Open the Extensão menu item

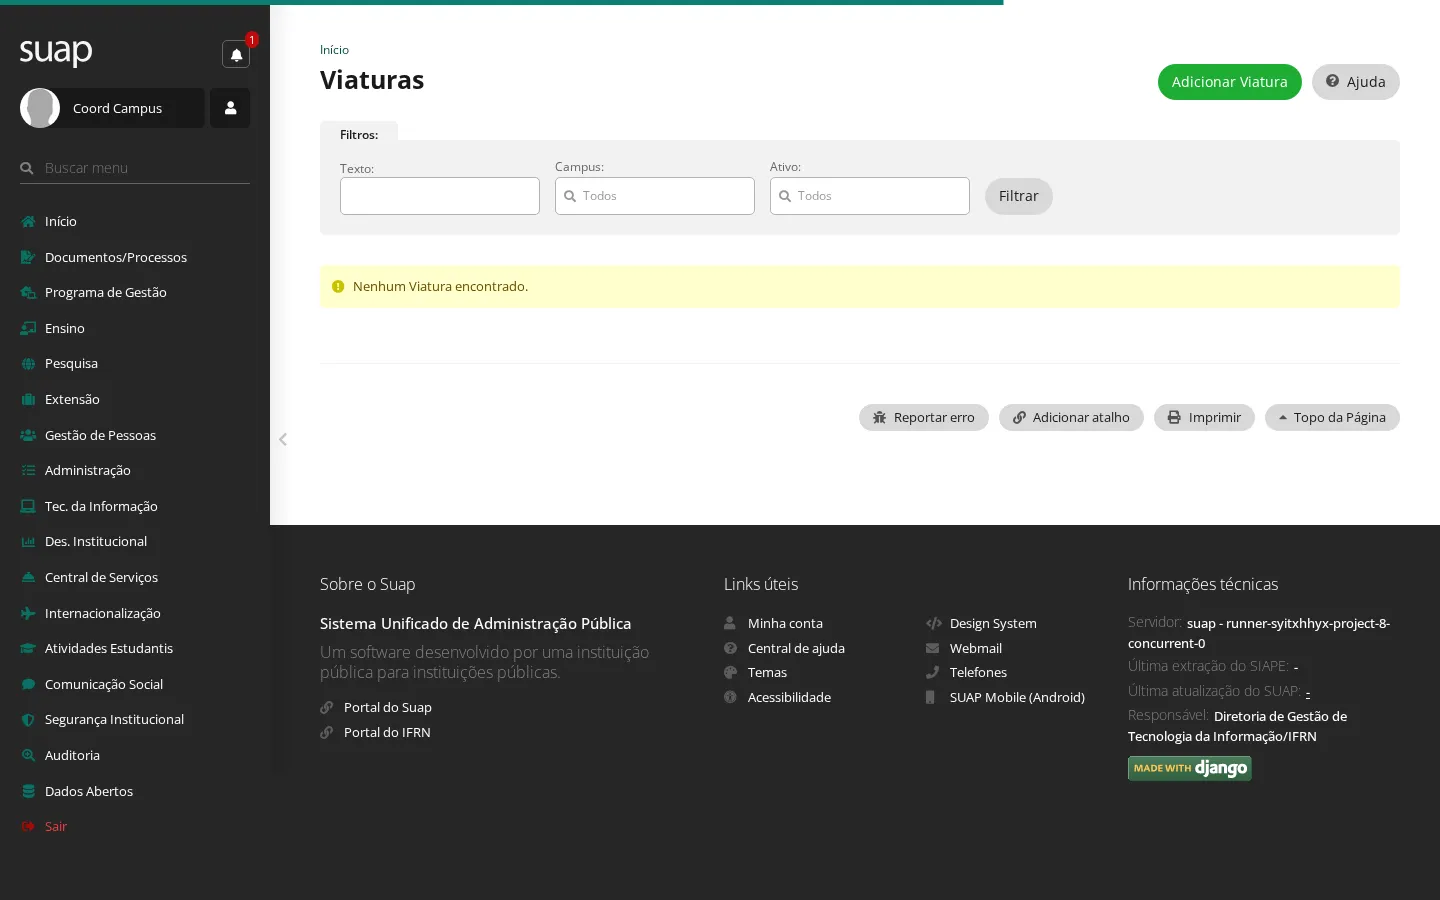click(x=135, y=399)
